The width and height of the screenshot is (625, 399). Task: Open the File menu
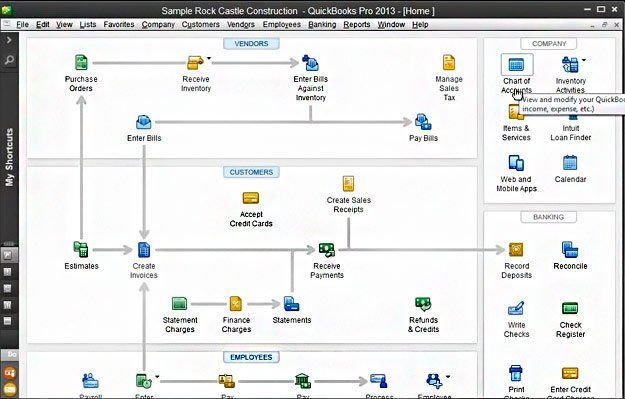pyautogui.click(x=22, y=24)
